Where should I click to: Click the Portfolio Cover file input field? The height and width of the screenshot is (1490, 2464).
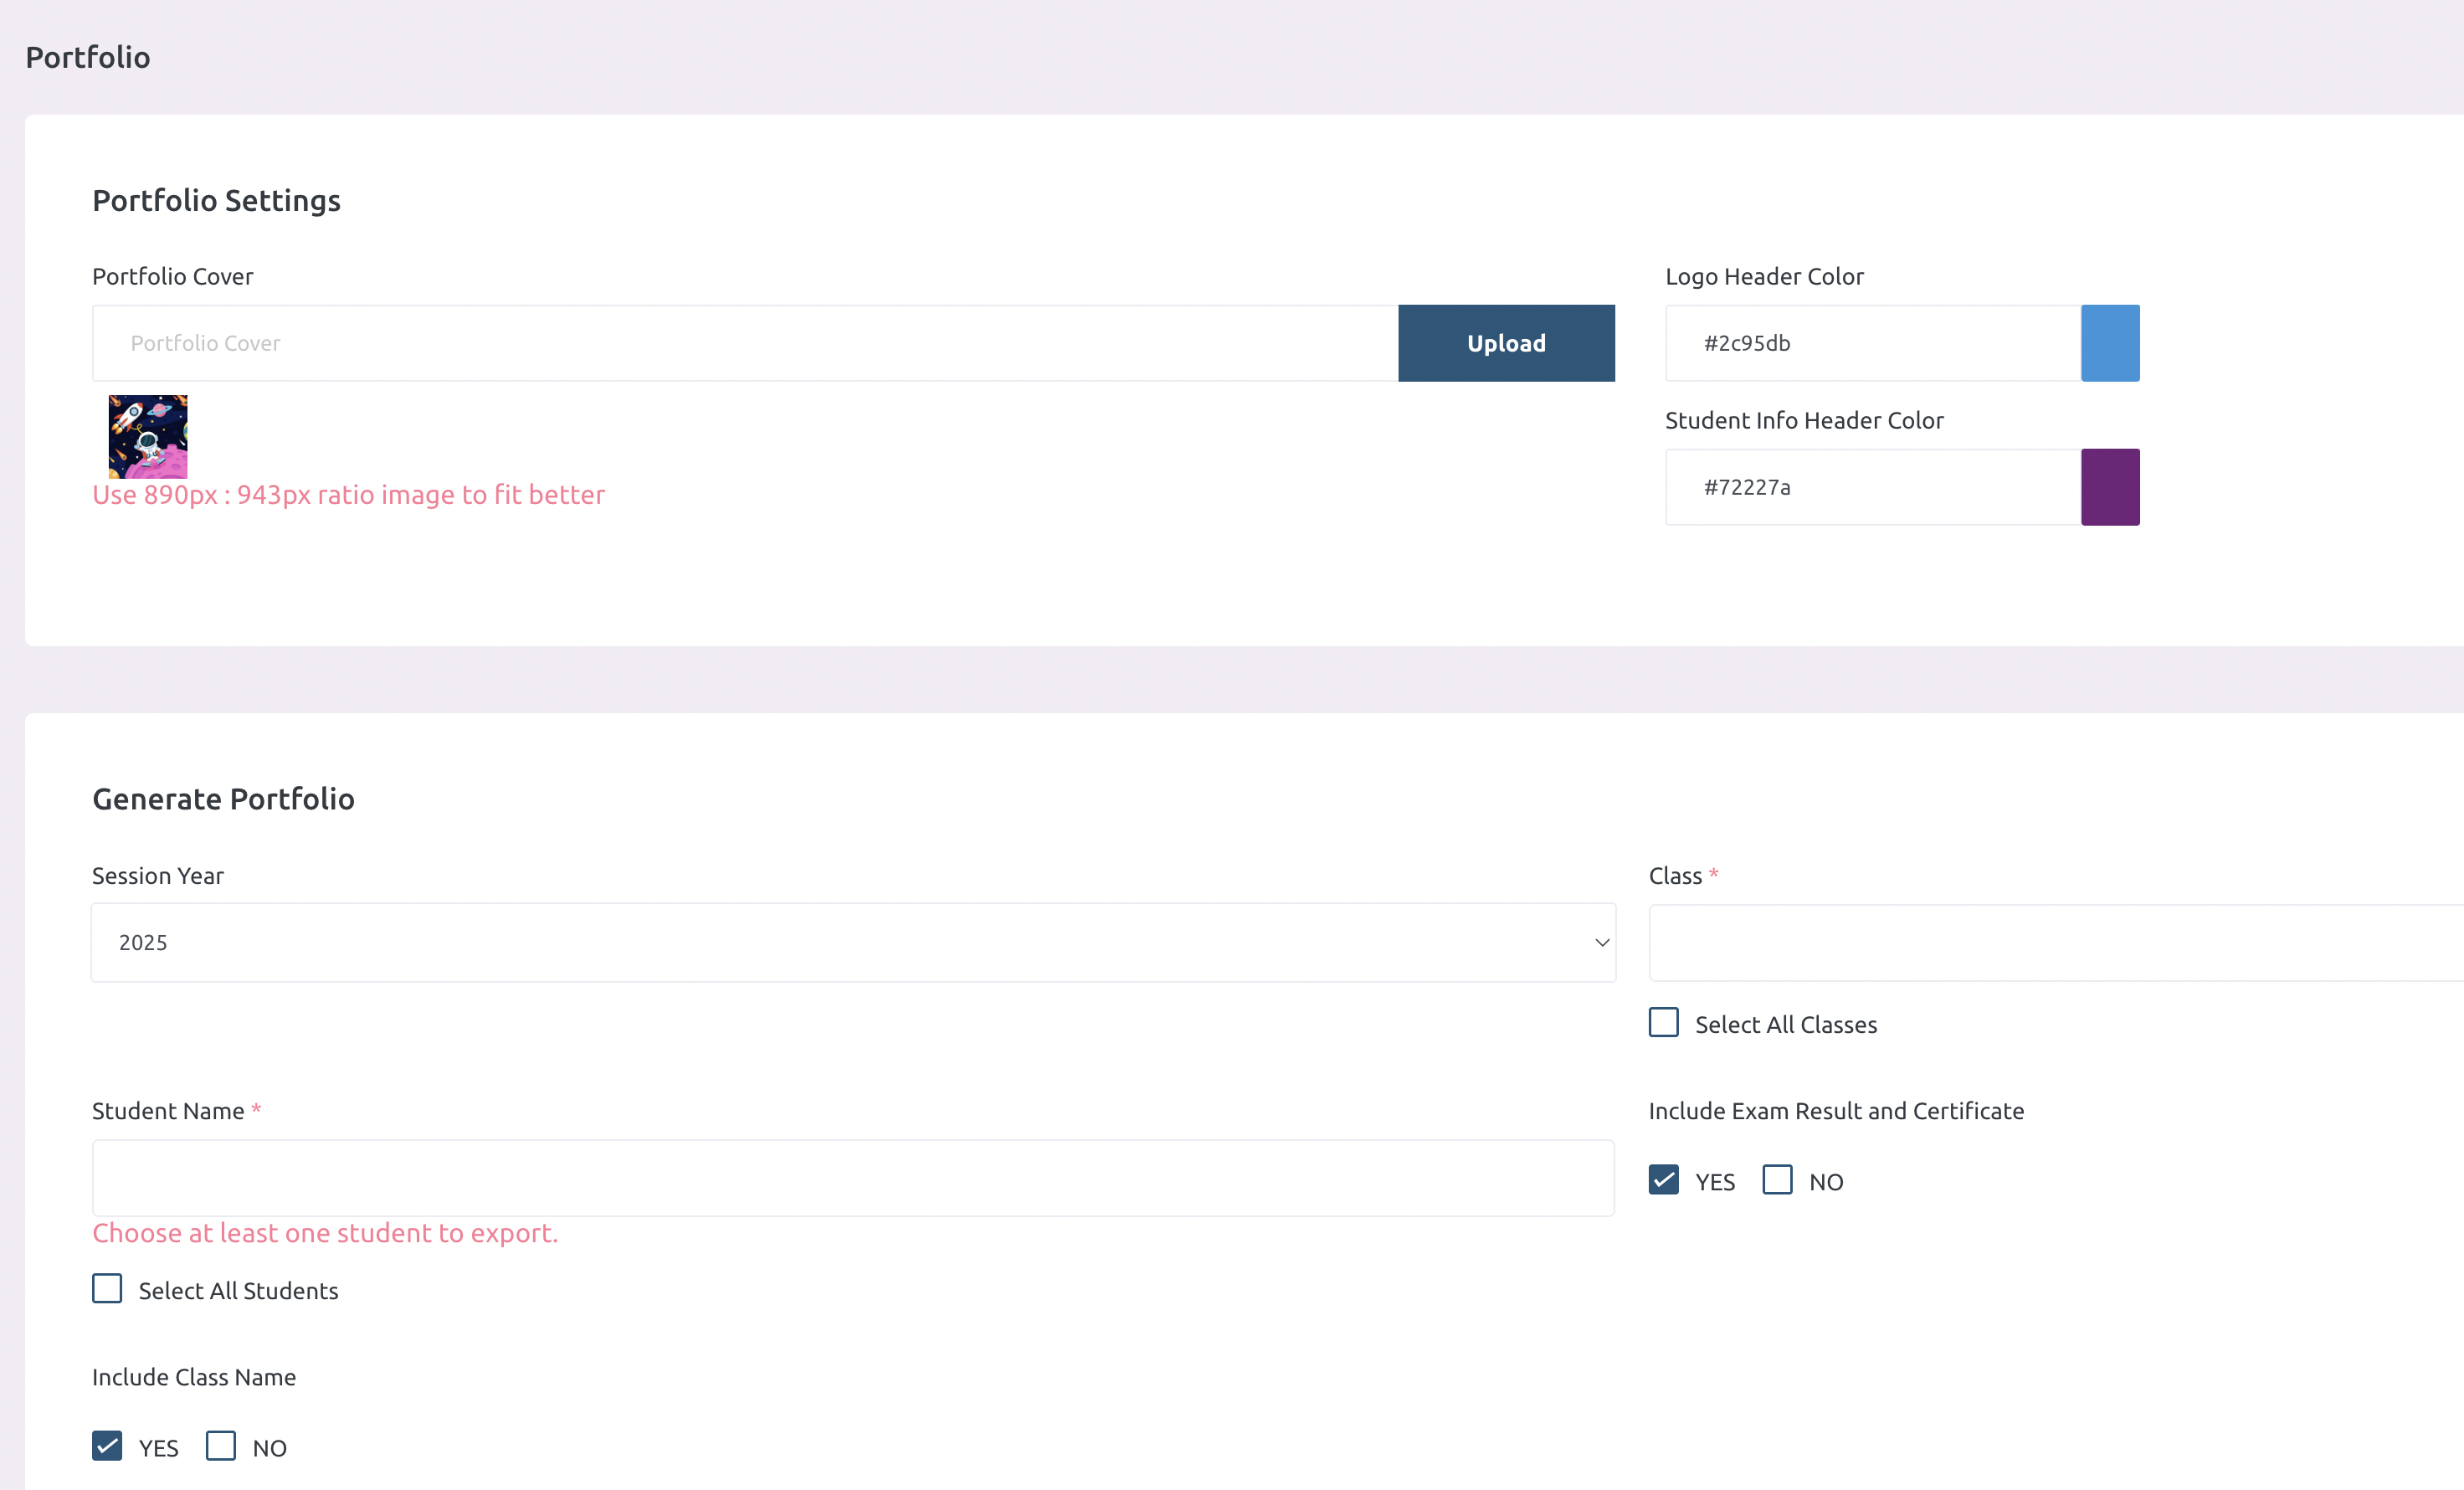[744, 343]
